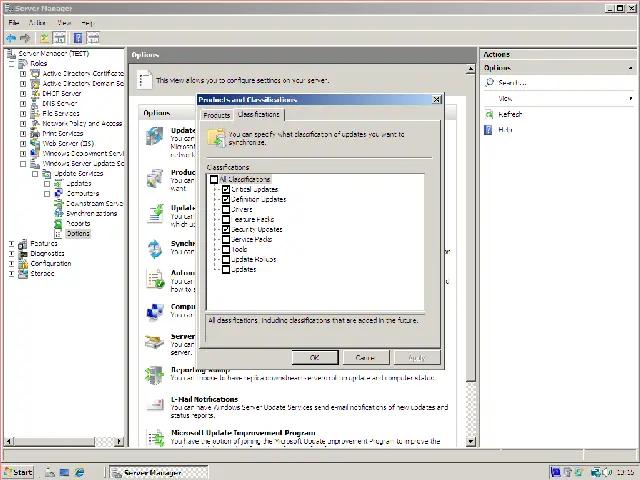Viewport: 640px width, 480px height.
Task: Check the Feature Packs checkbox
Action: [x=226, y=219]
